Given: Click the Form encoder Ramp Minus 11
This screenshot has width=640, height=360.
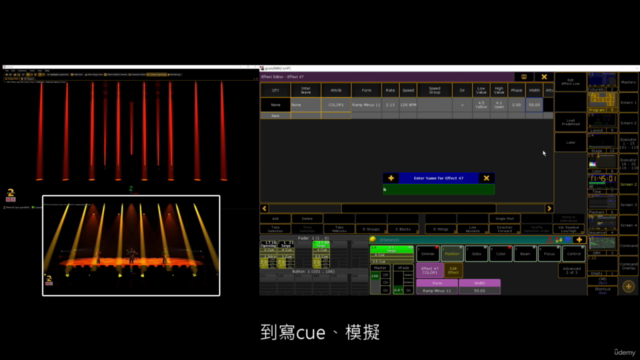Looking at the screenshot, I should (437, 287).
